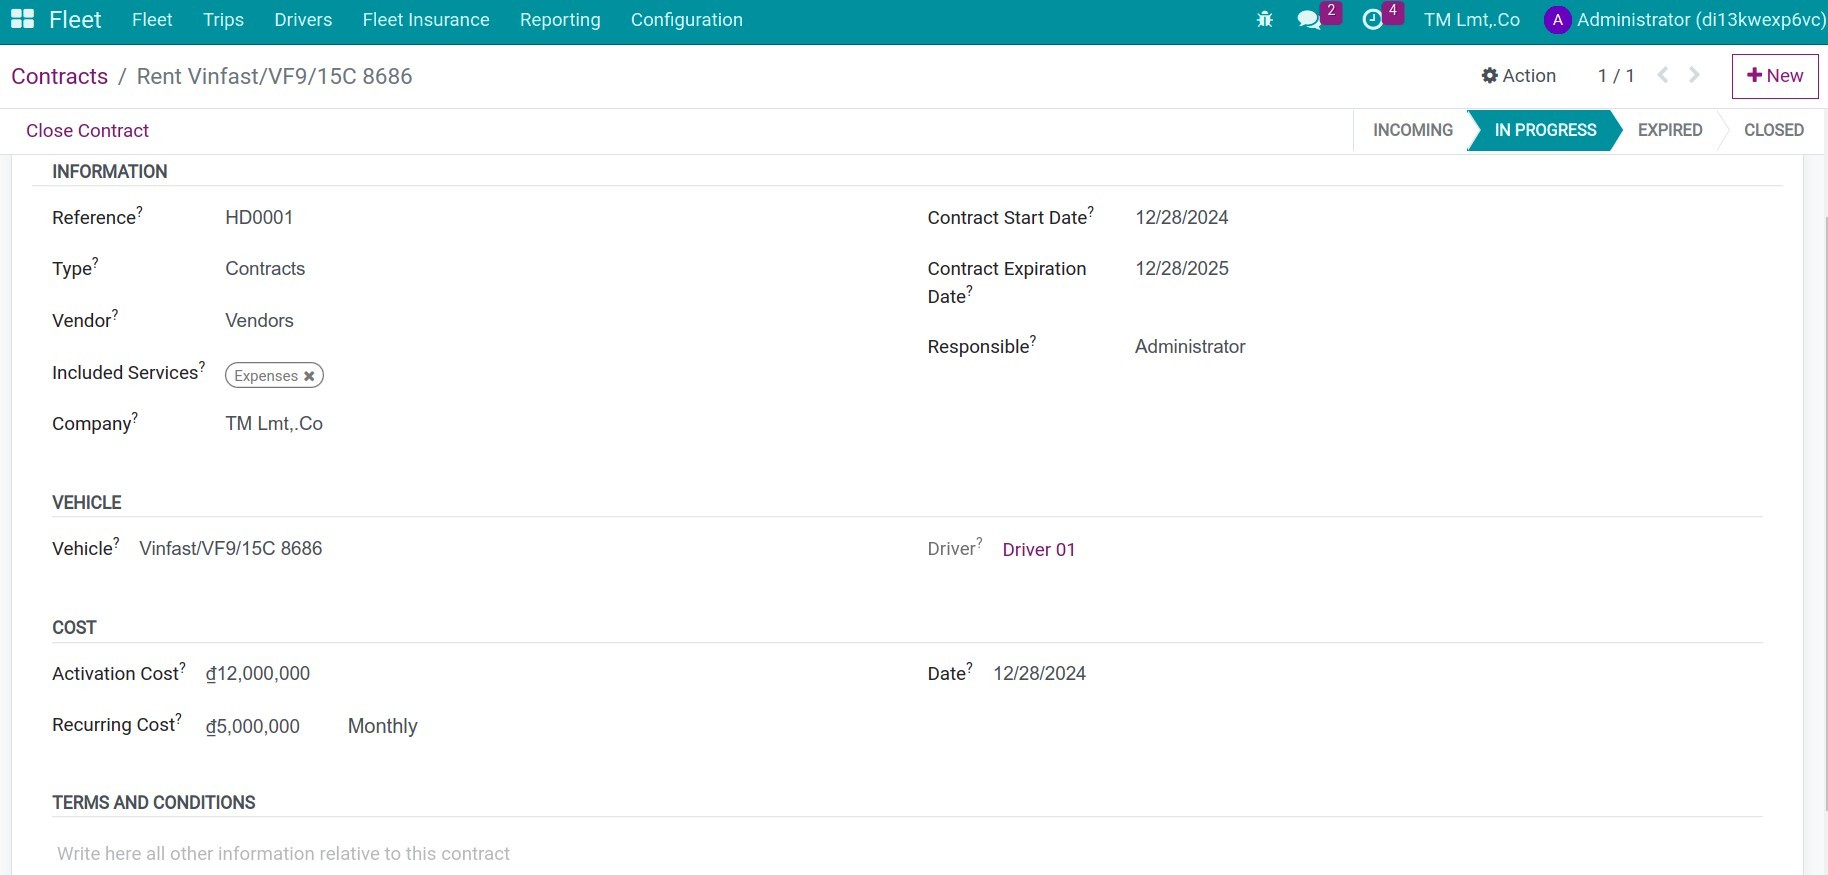This screenshot has height=875, width=1828.
Task: Open the Vendor field dropdown
Action: pos(259,320)
